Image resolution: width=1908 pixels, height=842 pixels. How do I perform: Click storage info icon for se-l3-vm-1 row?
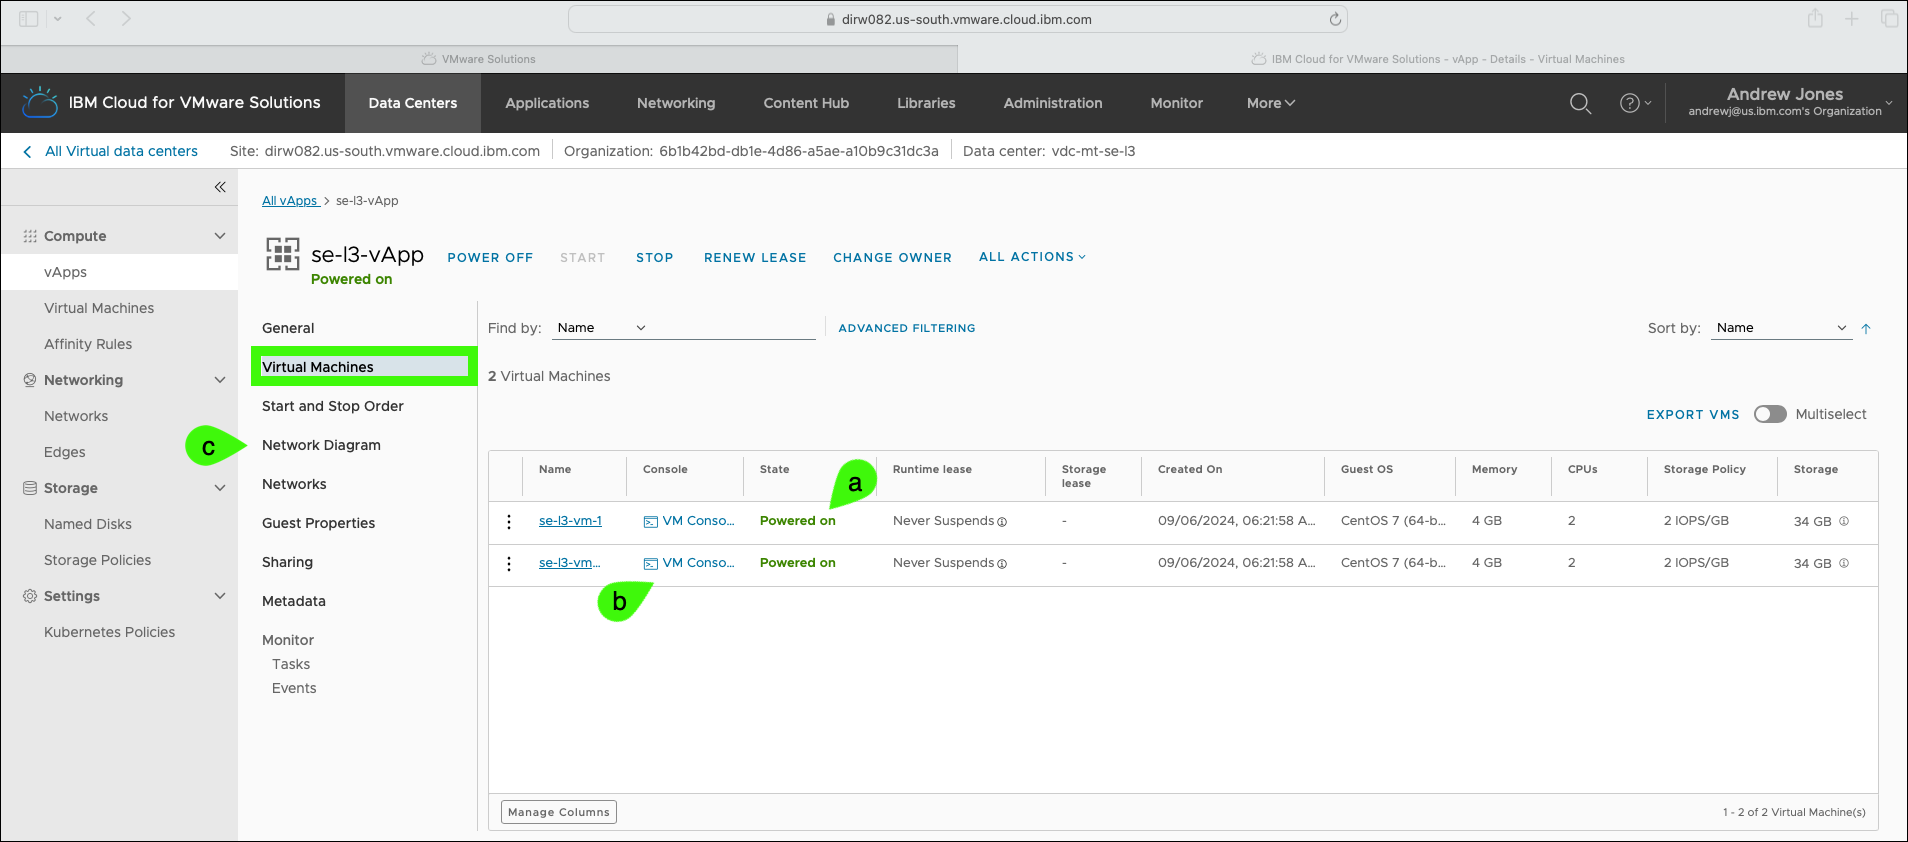tap(1844, 521)
